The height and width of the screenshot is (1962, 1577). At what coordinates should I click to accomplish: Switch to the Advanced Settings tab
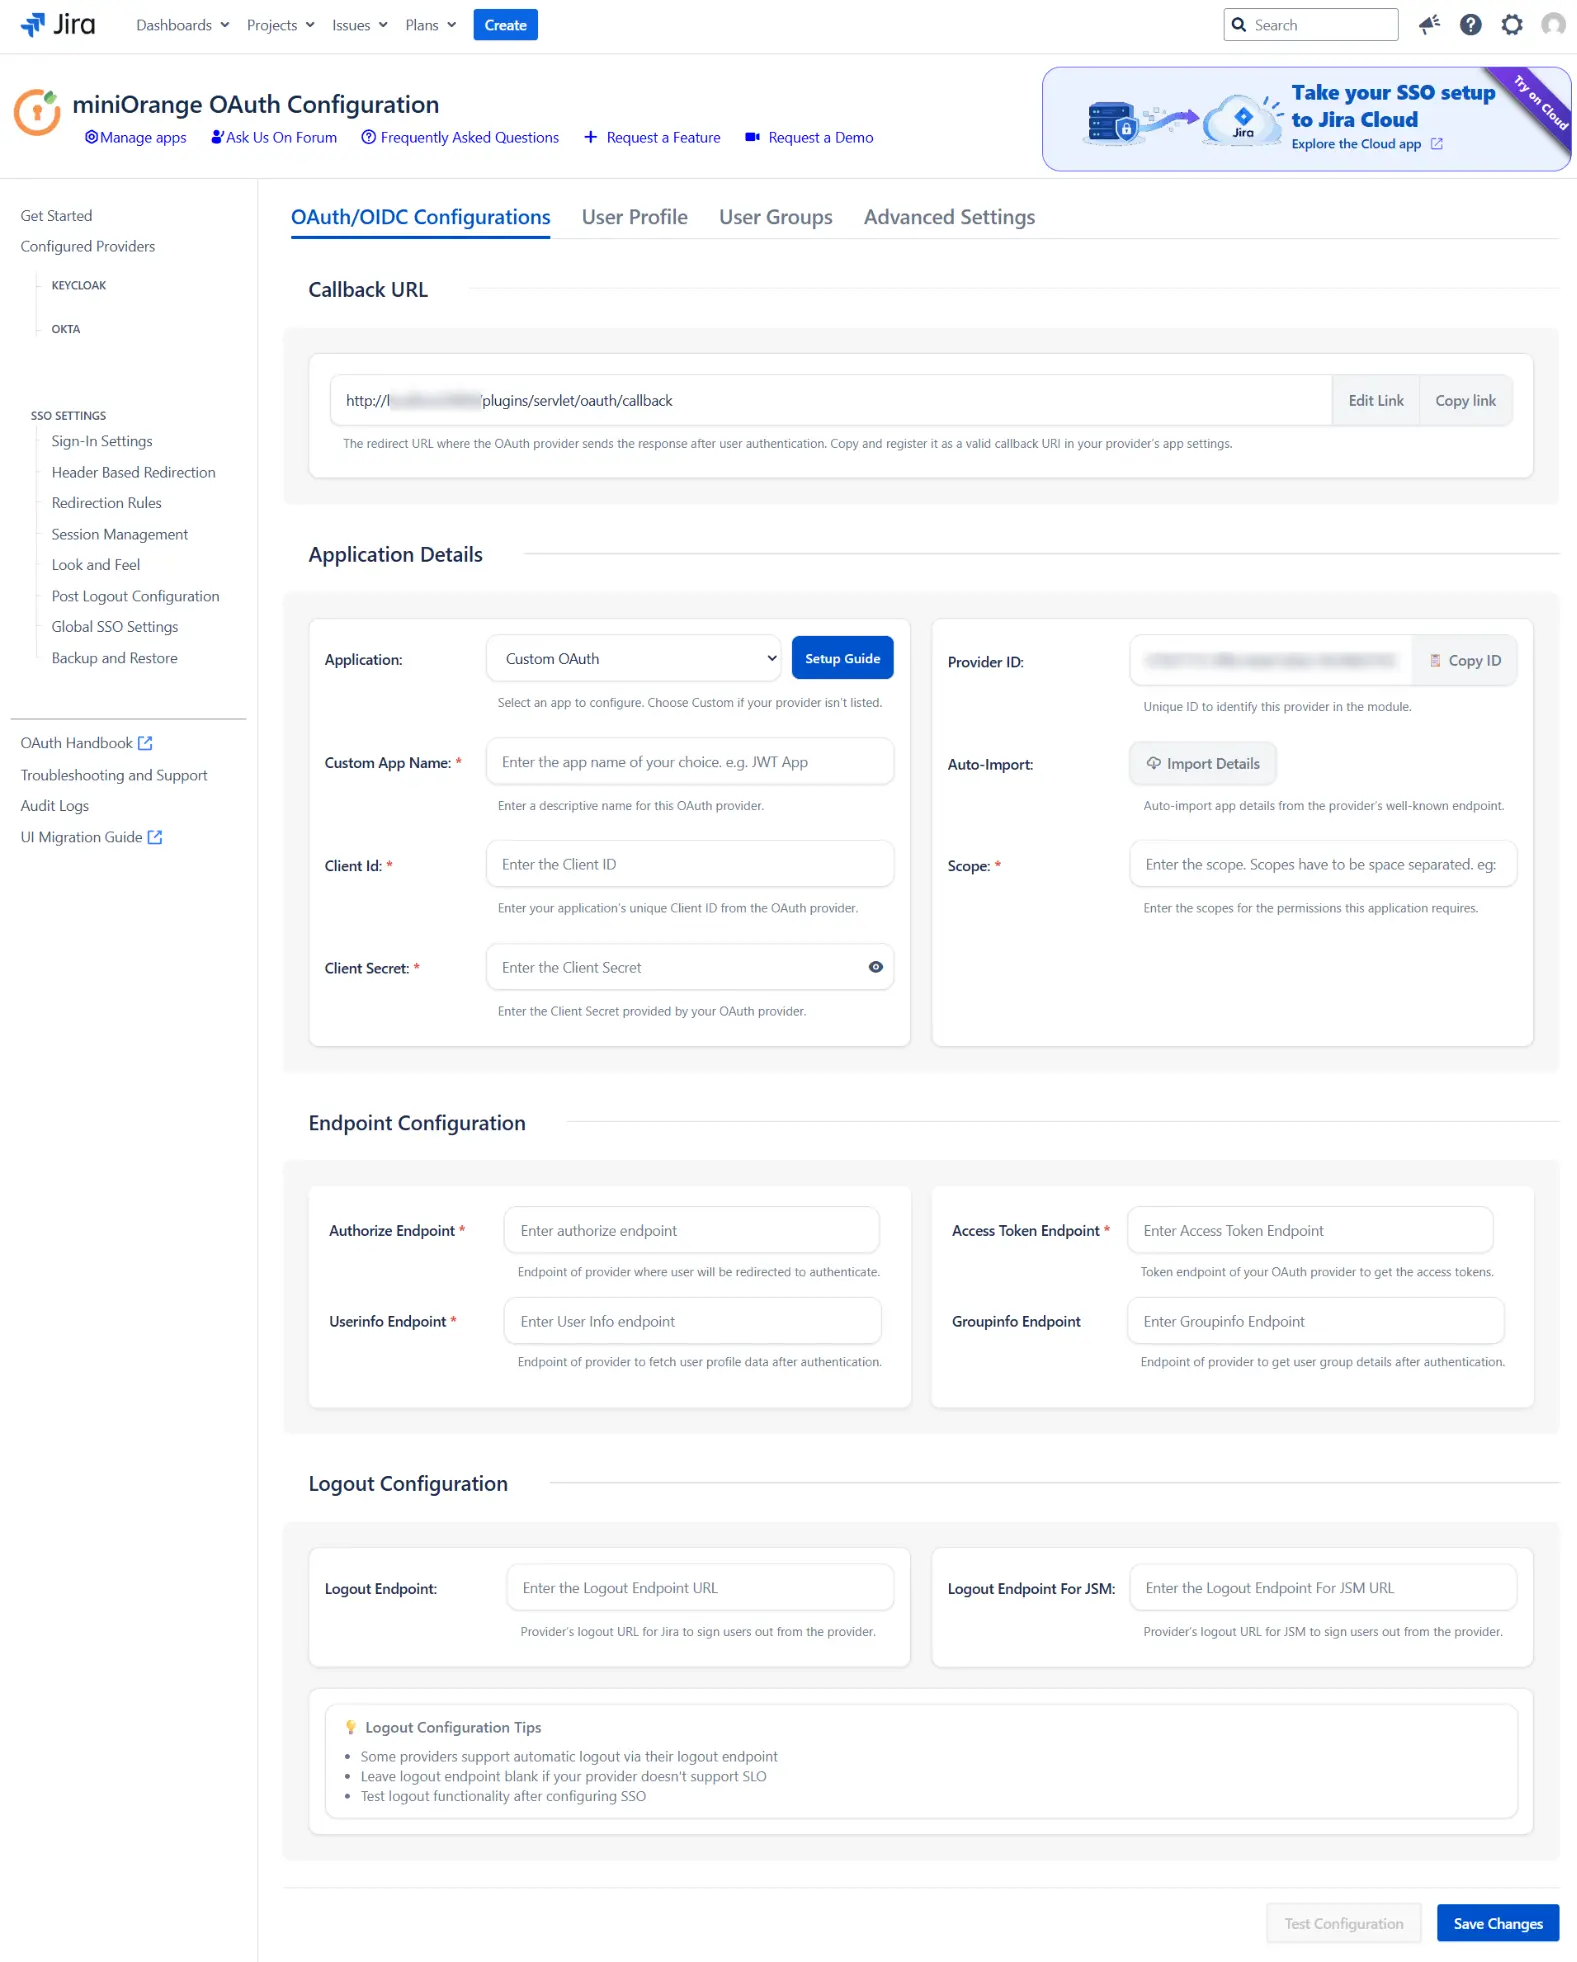949,217
